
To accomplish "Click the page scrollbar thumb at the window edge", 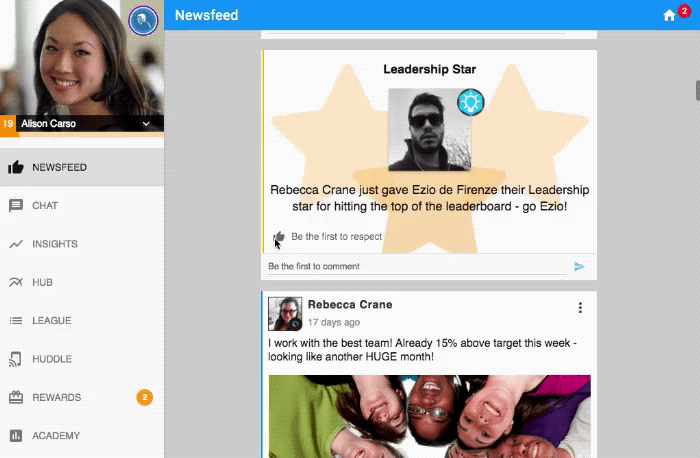I will click(697, 91).
